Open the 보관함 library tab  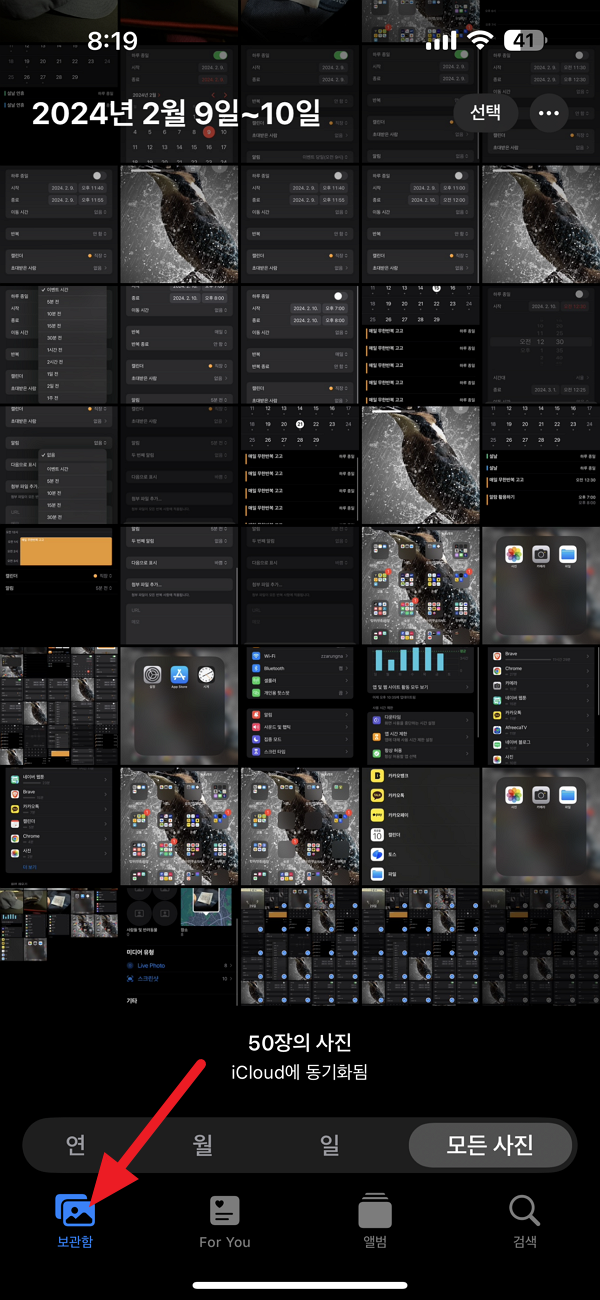76,1222
